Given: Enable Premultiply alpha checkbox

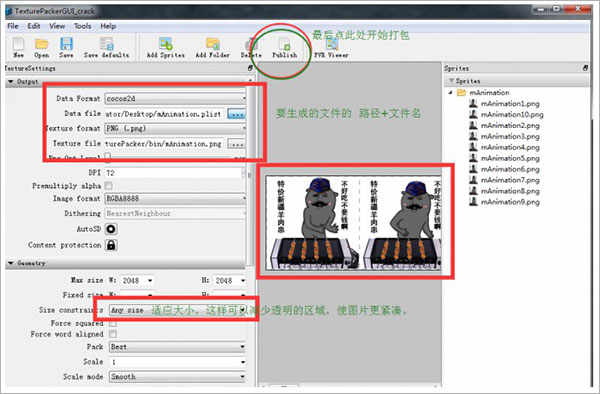Looking at the screenshot, I should [x=109, y=186].
